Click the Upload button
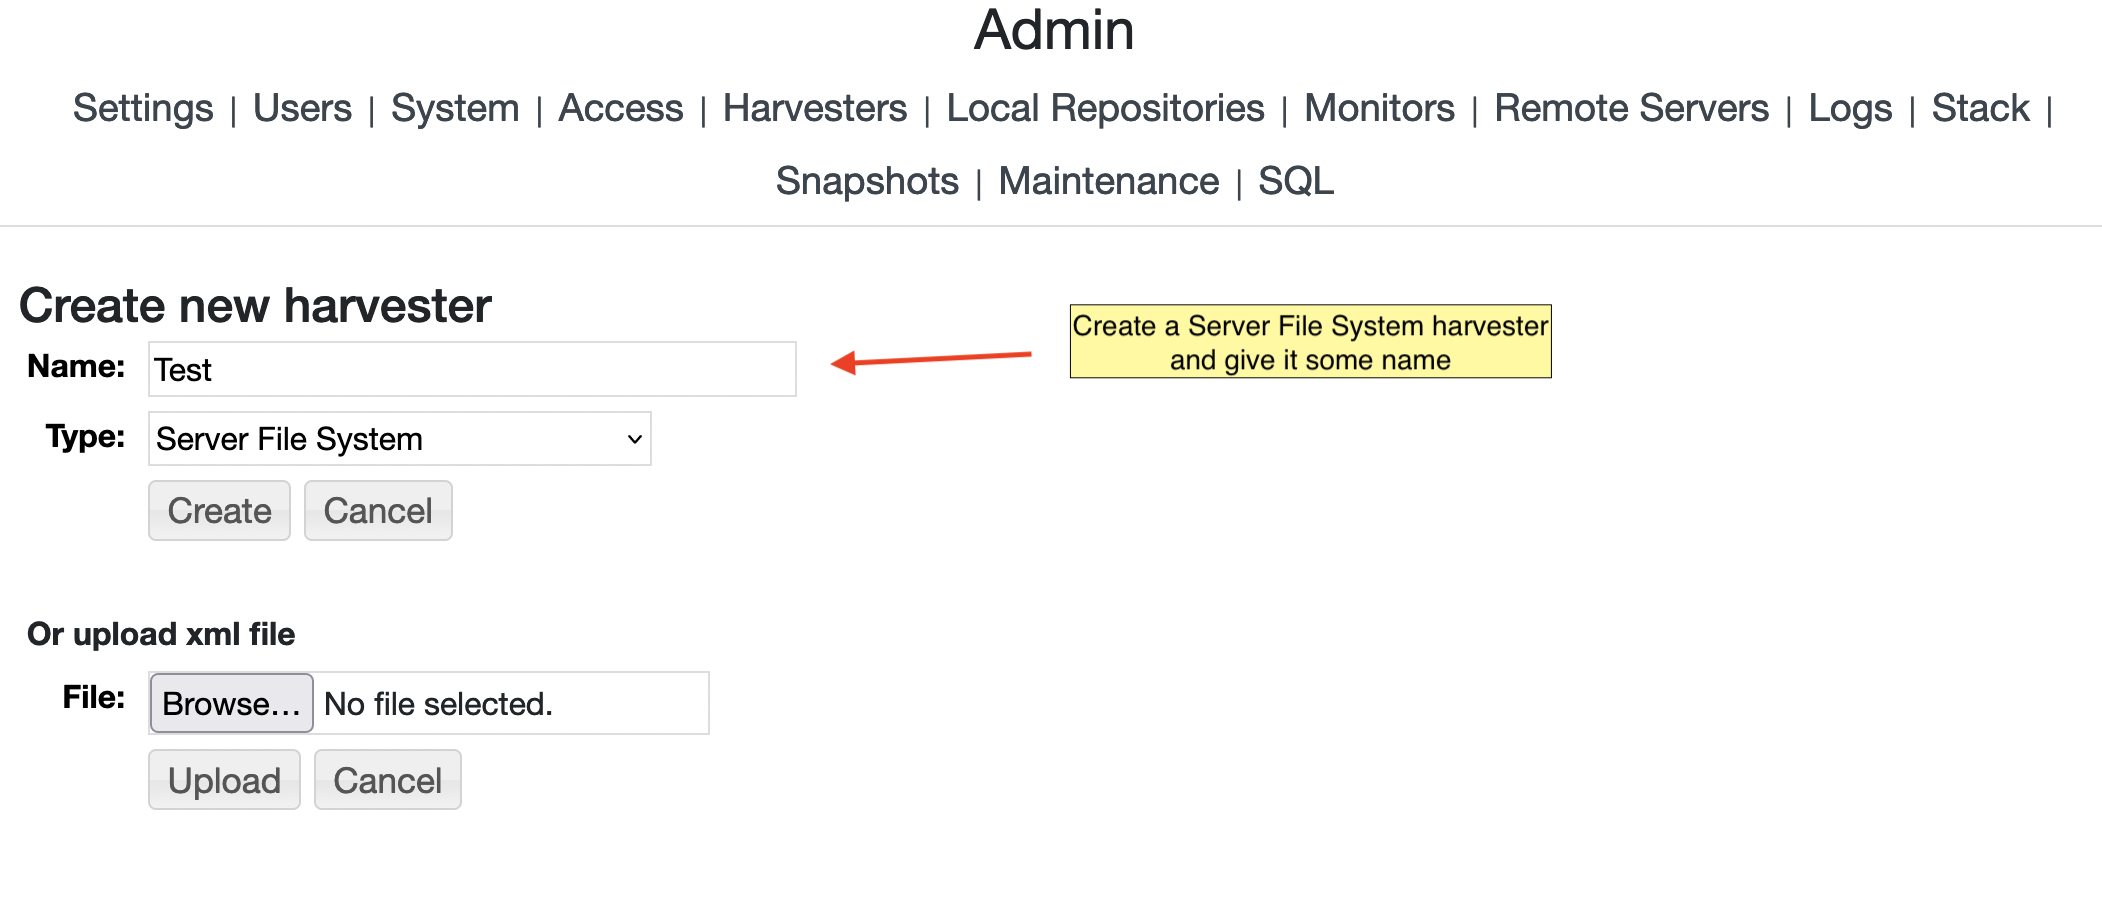 (224, 780)
